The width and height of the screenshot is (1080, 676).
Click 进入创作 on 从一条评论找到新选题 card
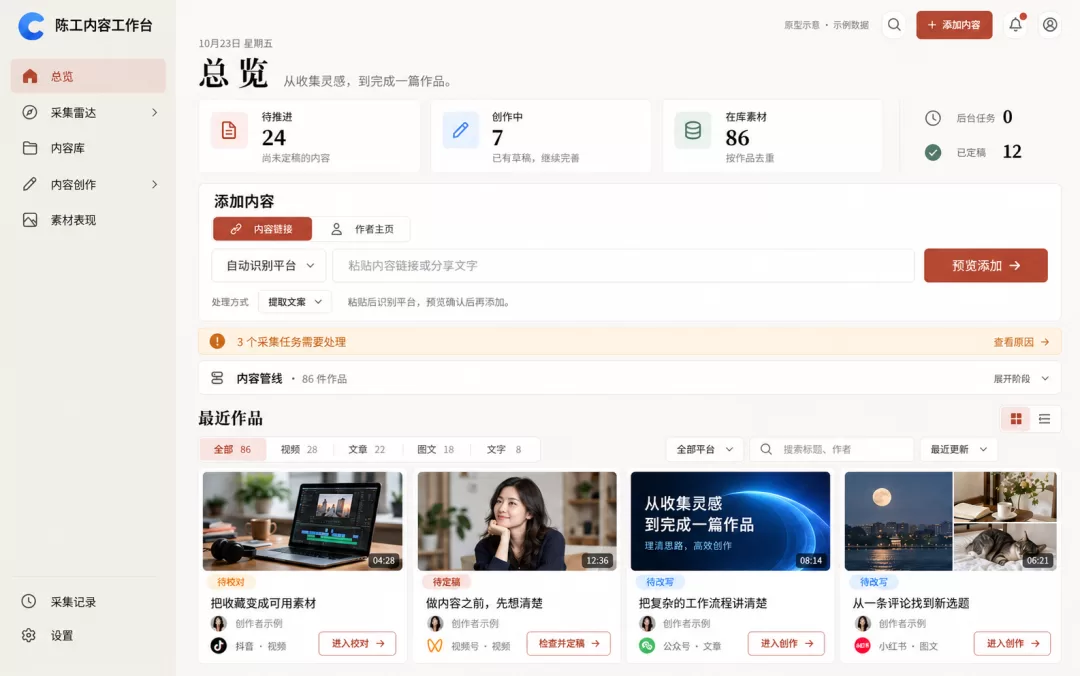pos(1012,643)
